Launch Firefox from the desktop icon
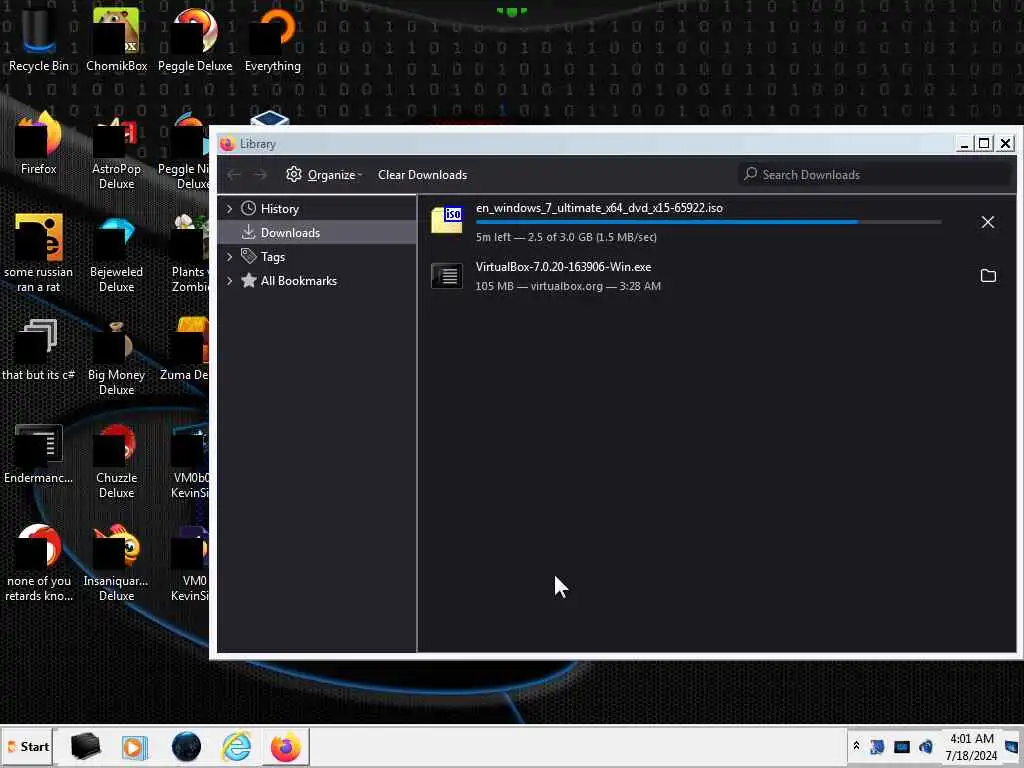 (38, 142)
